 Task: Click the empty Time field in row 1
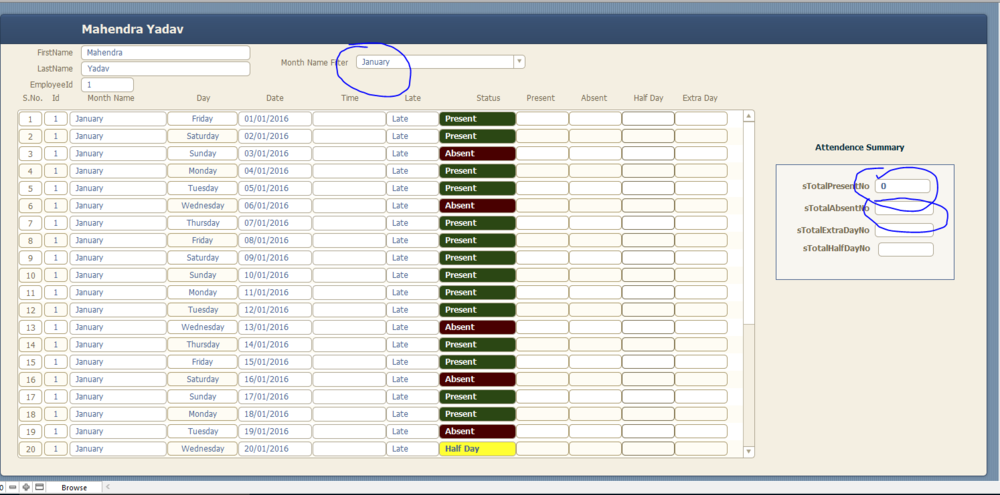349,119
